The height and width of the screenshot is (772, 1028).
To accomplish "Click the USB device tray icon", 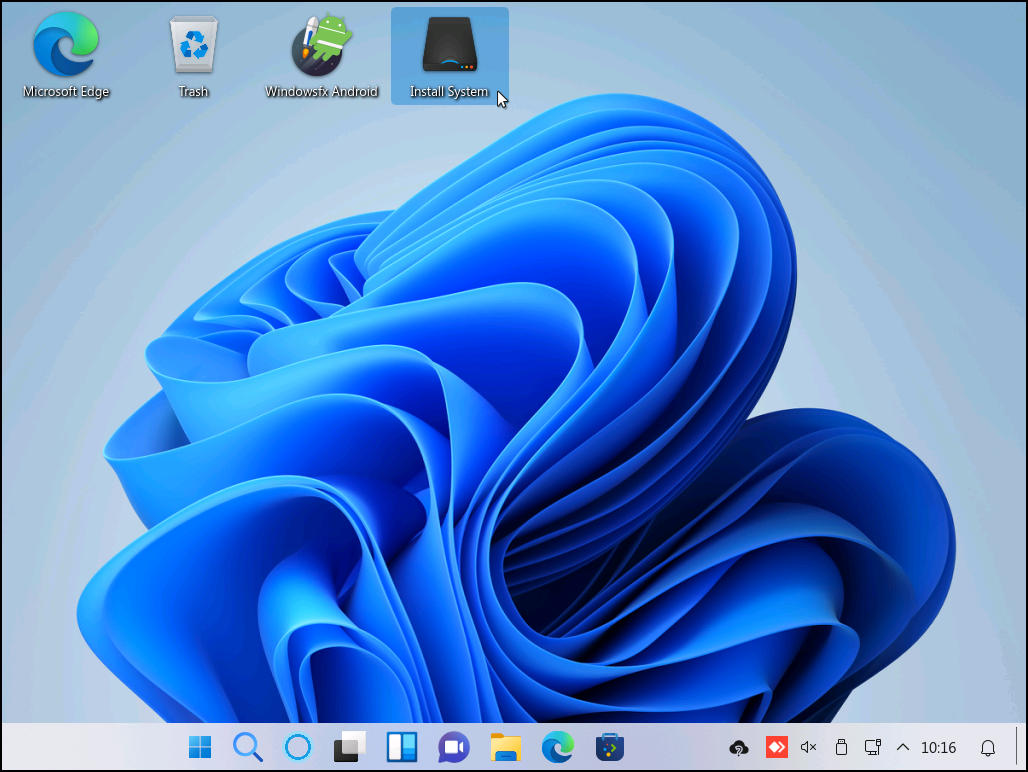I will click(841, 747).
